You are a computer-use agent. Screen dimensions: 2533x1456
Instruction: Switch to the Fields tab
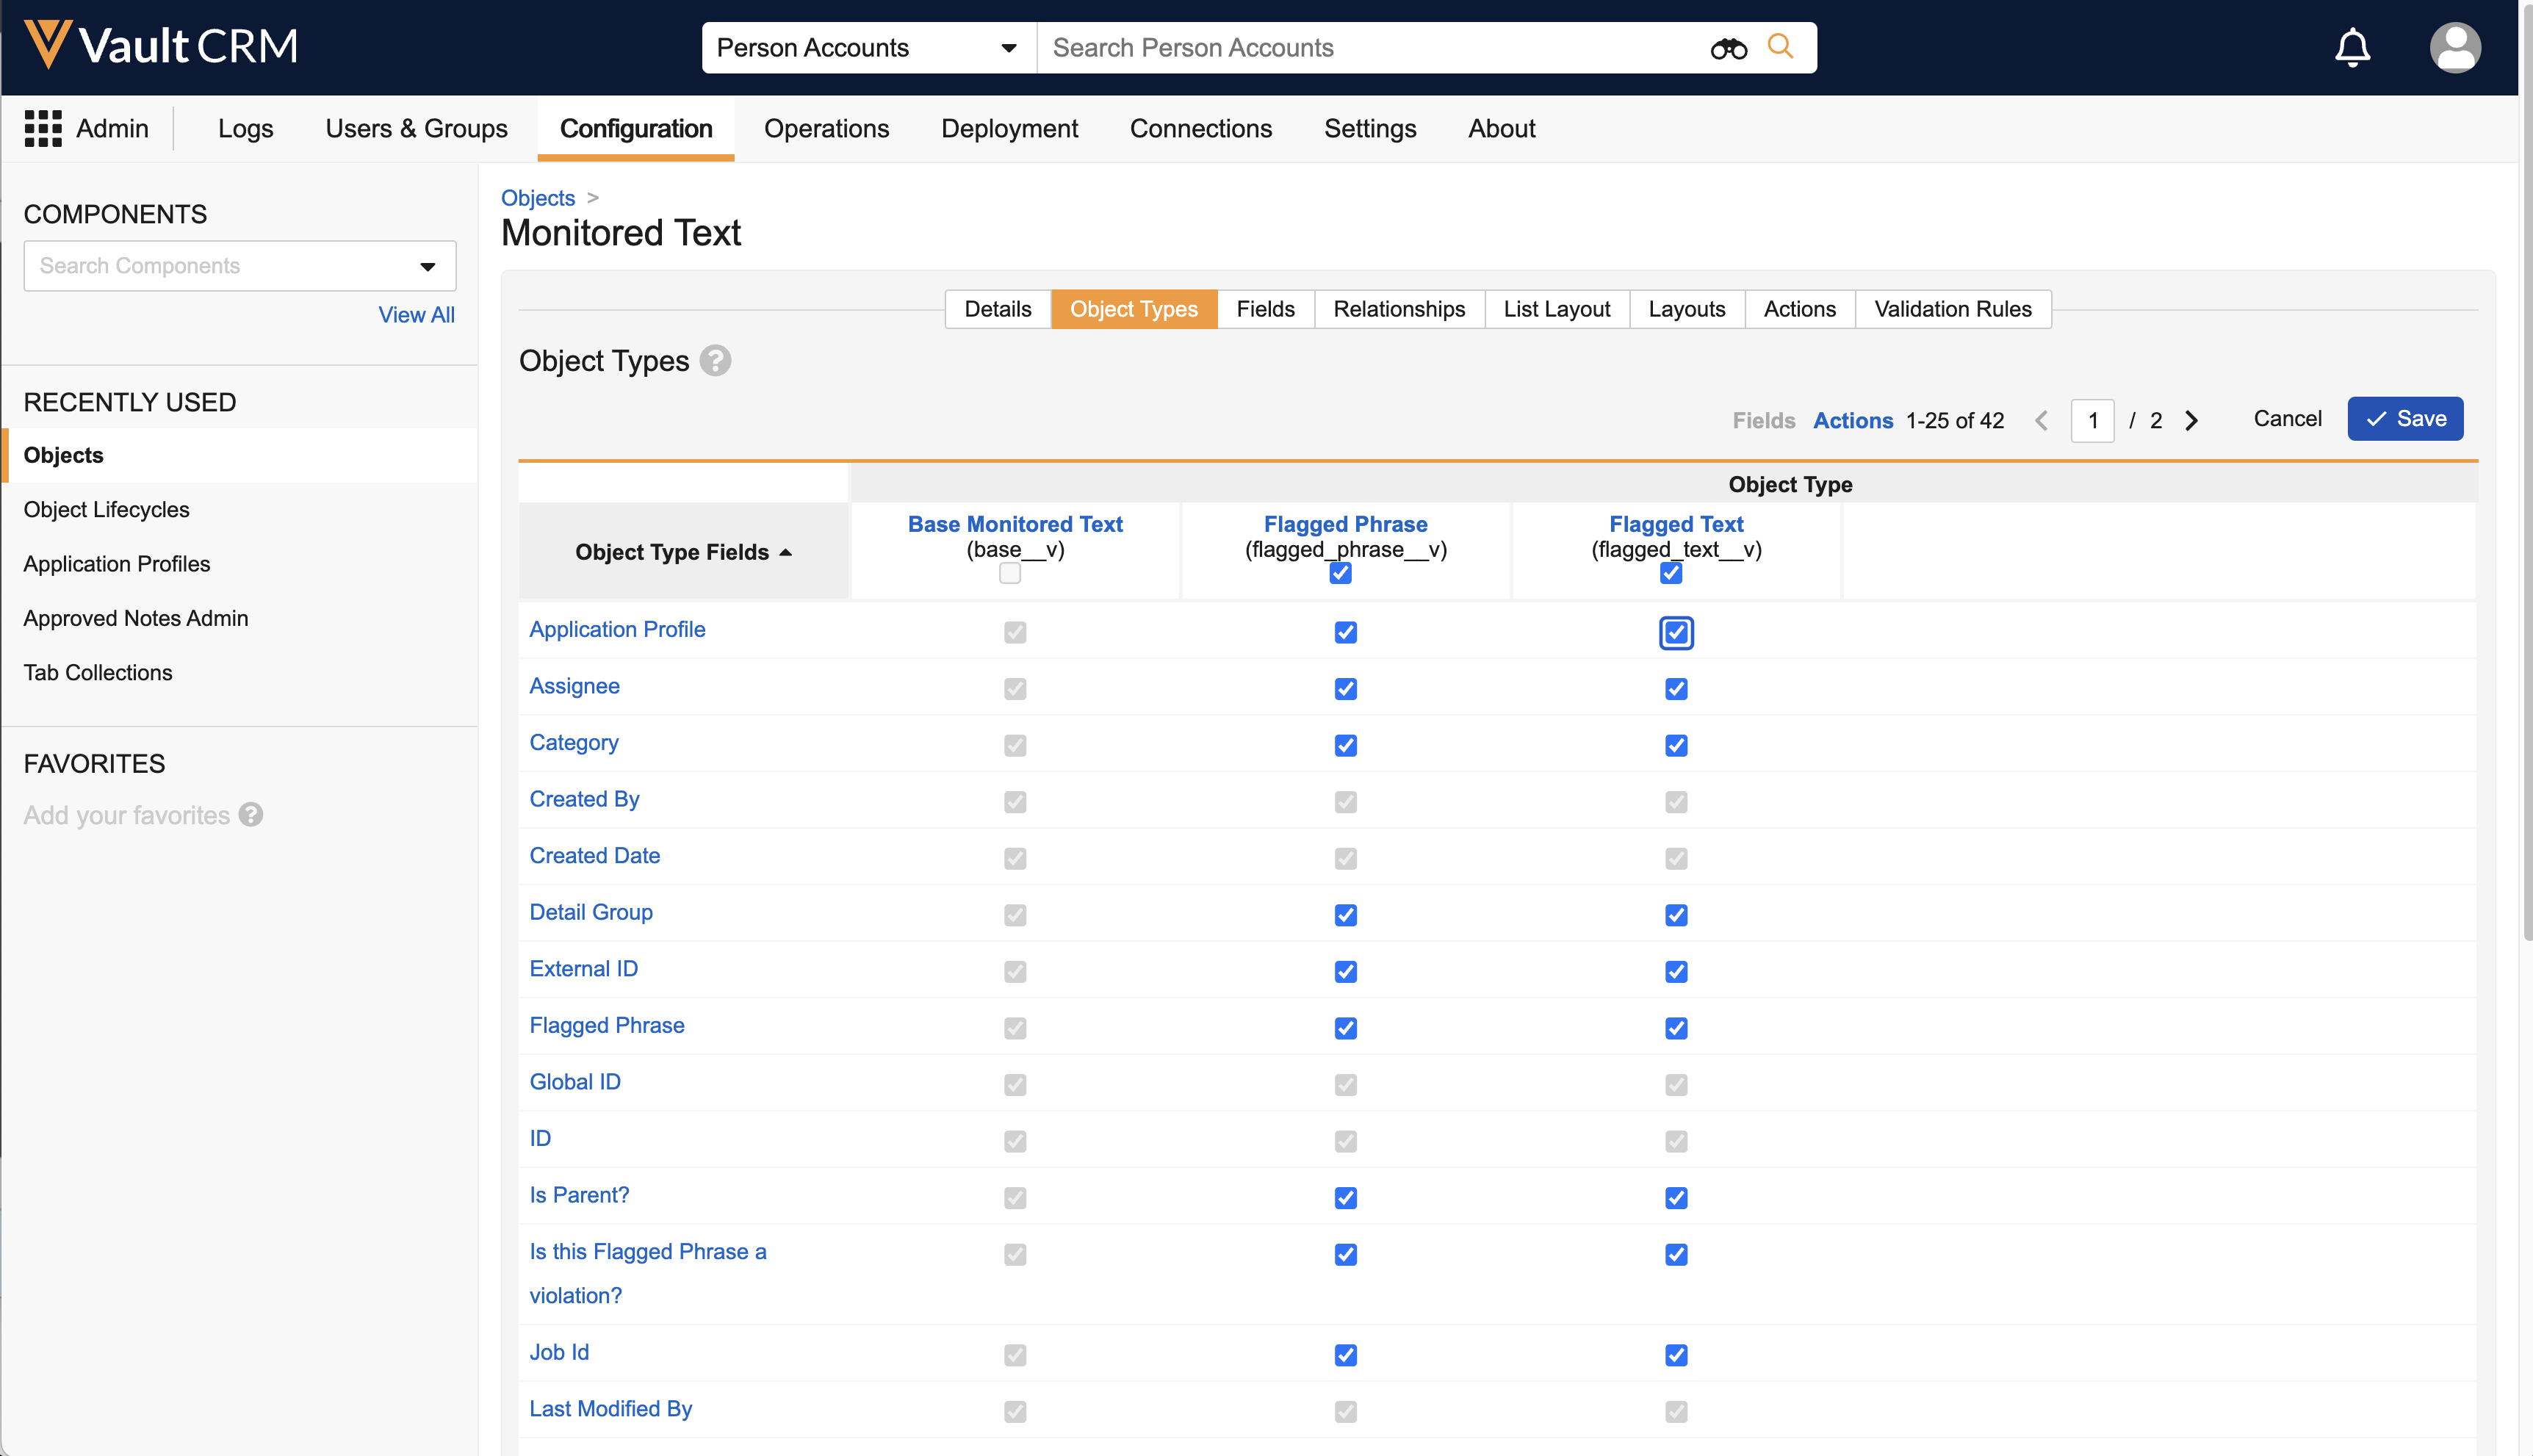point(1264,309)
